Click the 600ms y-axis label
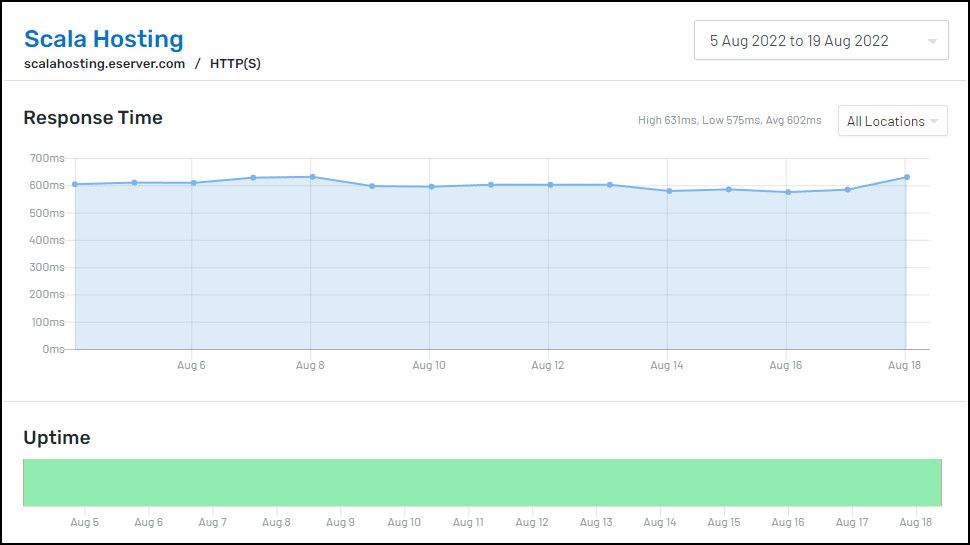 [47, 186]
